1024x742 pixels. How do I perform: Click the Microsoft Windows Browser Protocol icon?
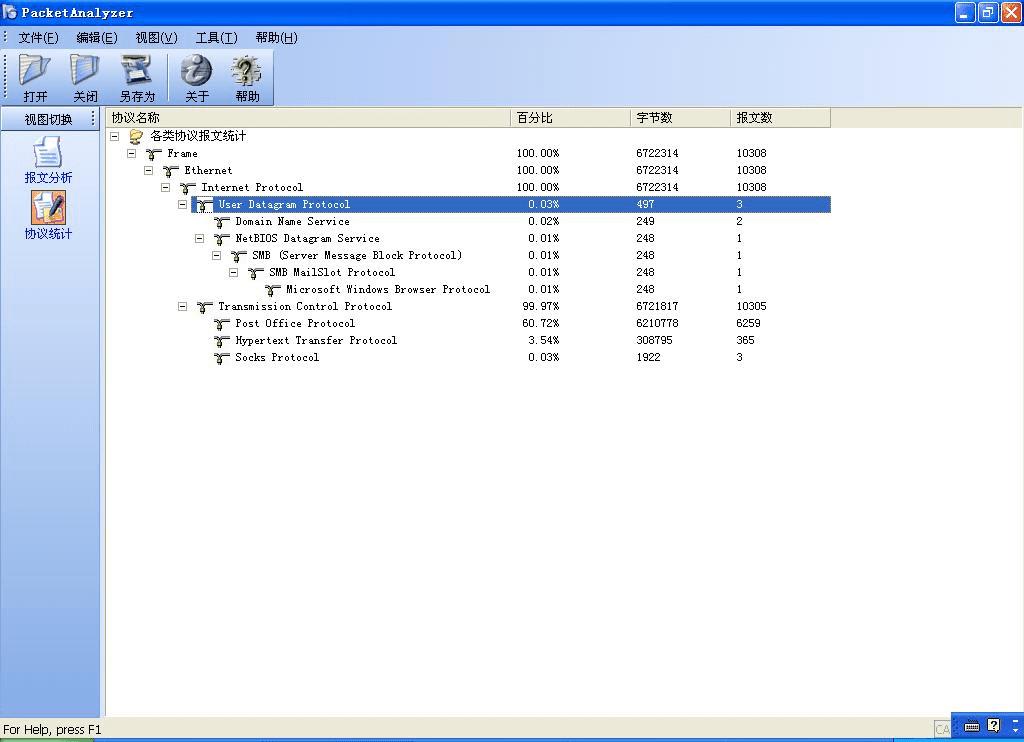pyautogui.click(x=272, y=290)
